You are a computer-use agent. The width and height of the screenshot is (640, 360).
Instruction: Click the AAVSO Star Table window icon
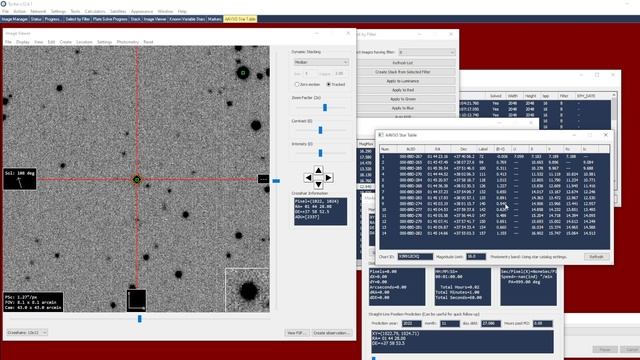(x=381, y=135)
